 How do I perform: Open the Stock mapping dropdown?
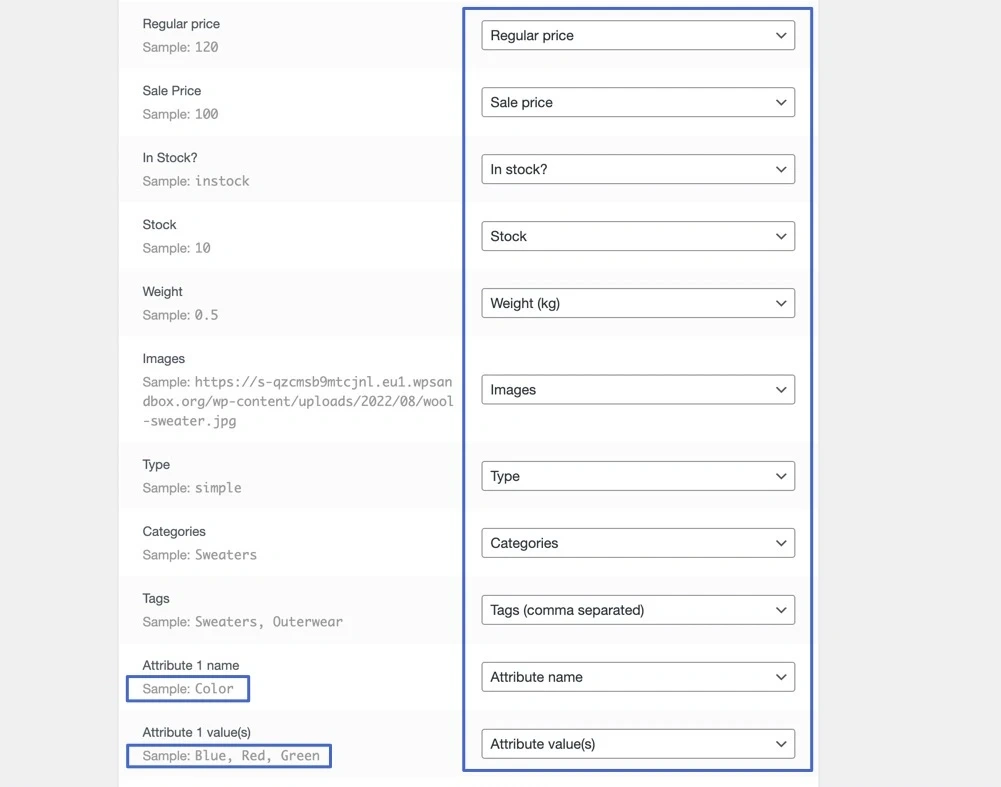(x=637, y=237)
